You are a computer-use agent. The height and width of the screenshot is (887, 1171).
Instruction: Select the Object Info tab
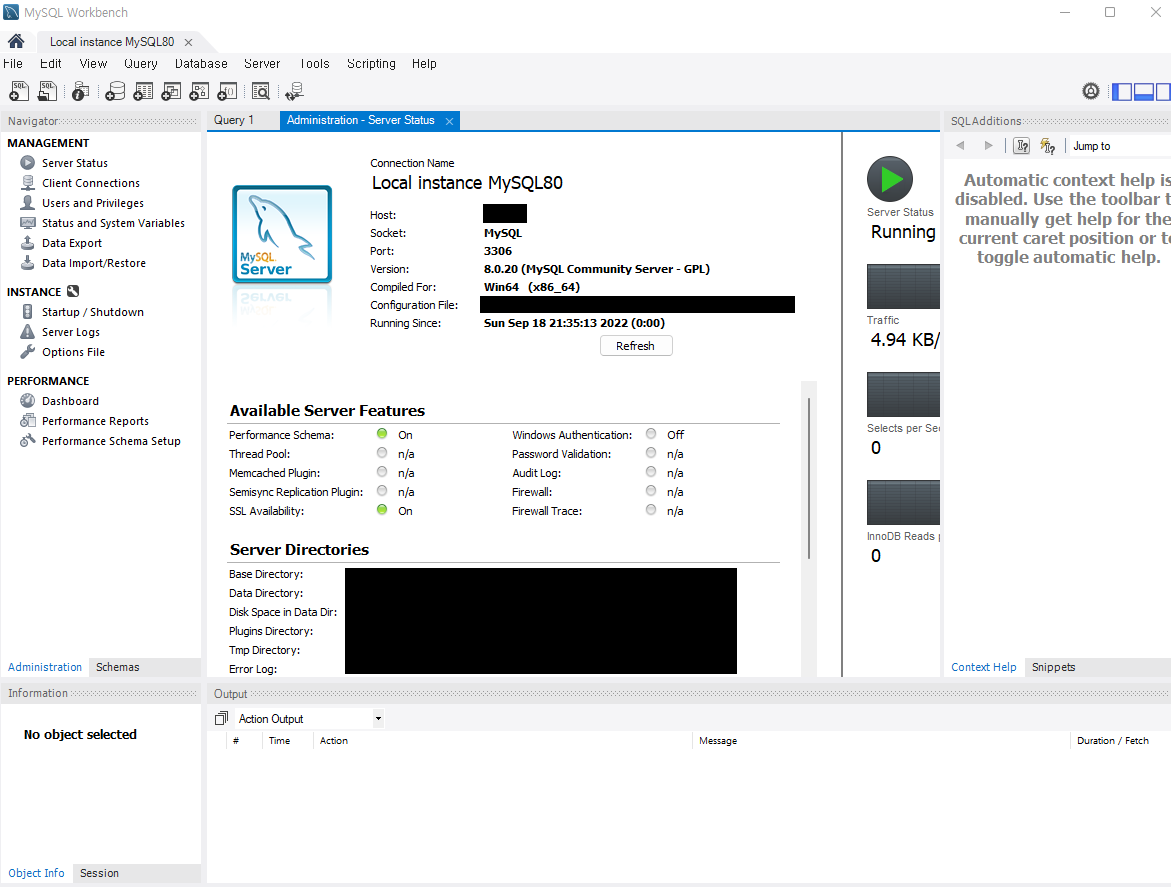[x=37, y=873]
